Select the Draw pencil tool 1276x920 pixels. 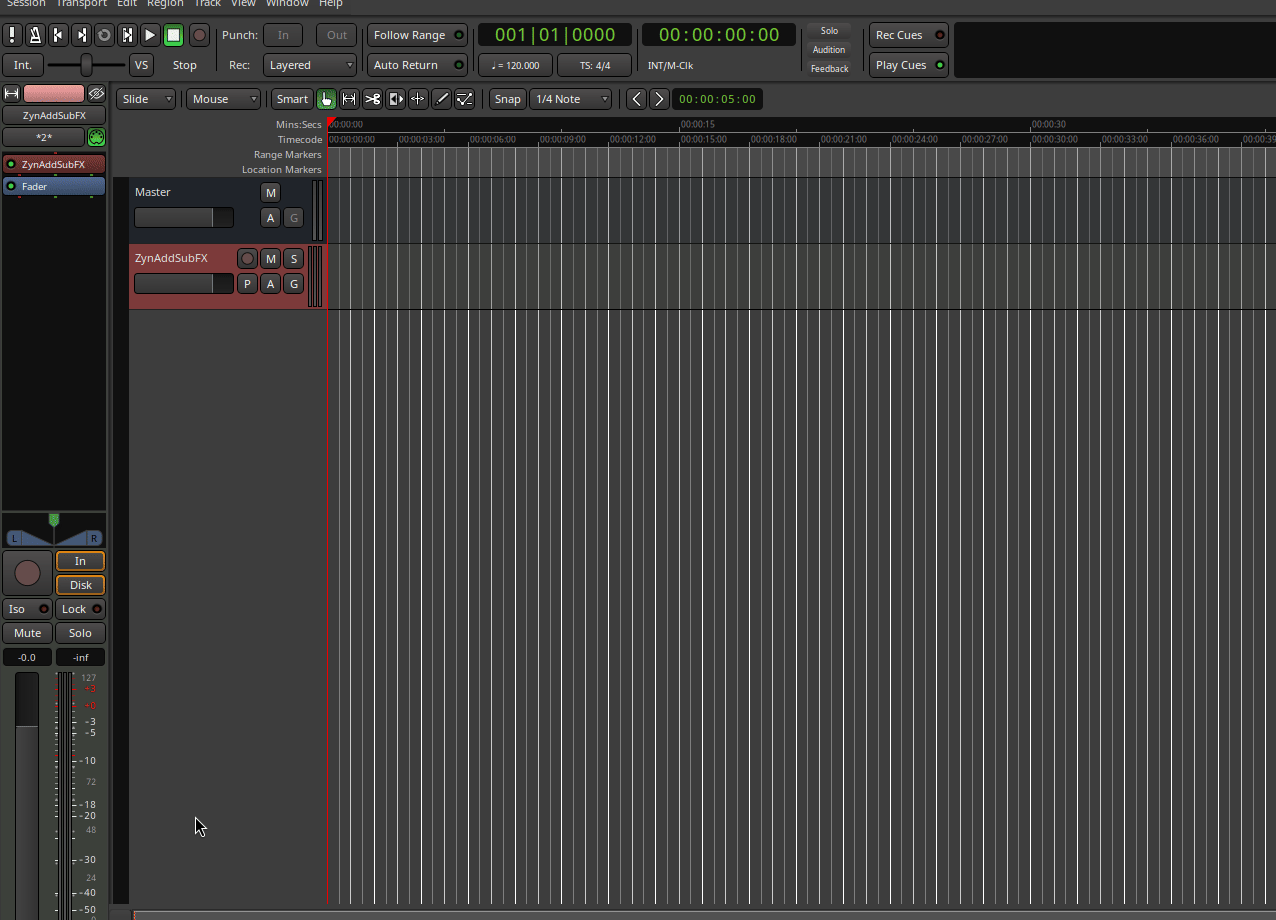tap(441, 99)
